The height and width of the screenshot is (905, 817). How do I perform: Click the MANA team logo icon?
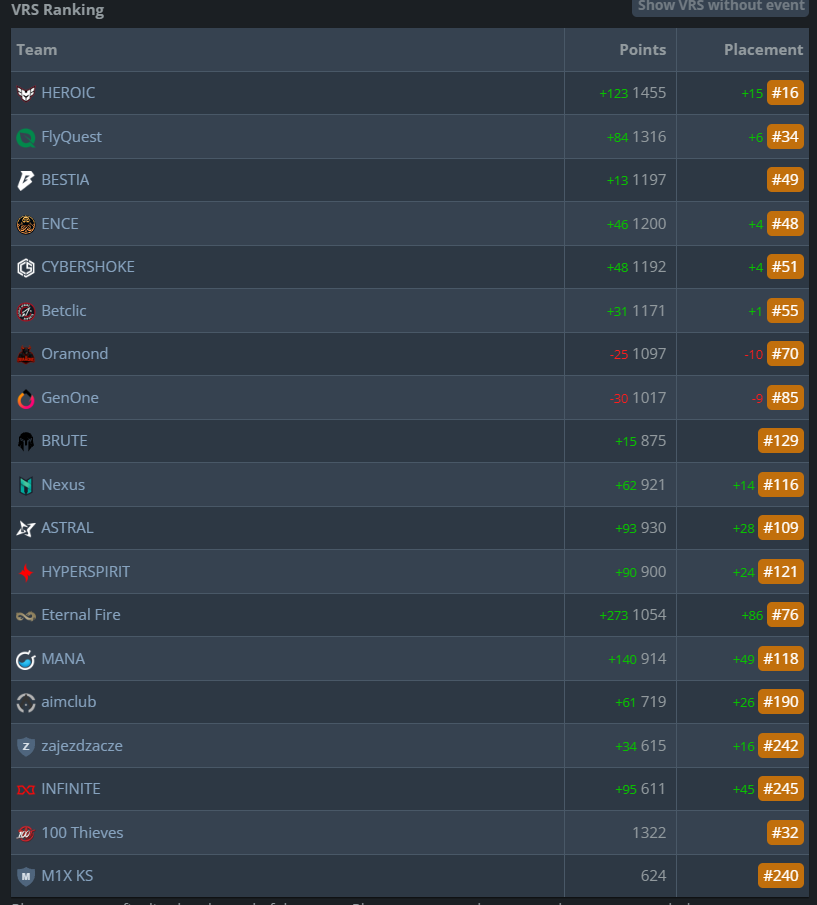coord(26,659)
